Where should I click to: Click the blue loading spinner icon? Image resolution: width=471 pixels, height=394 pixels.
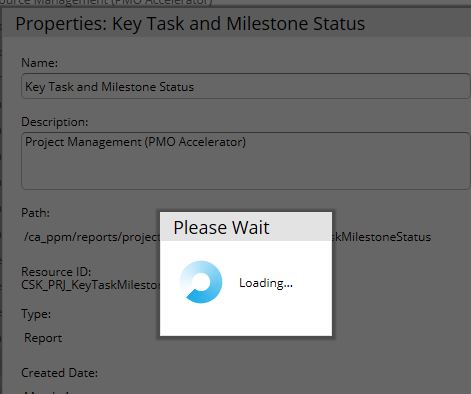click(x=201, y=282)
